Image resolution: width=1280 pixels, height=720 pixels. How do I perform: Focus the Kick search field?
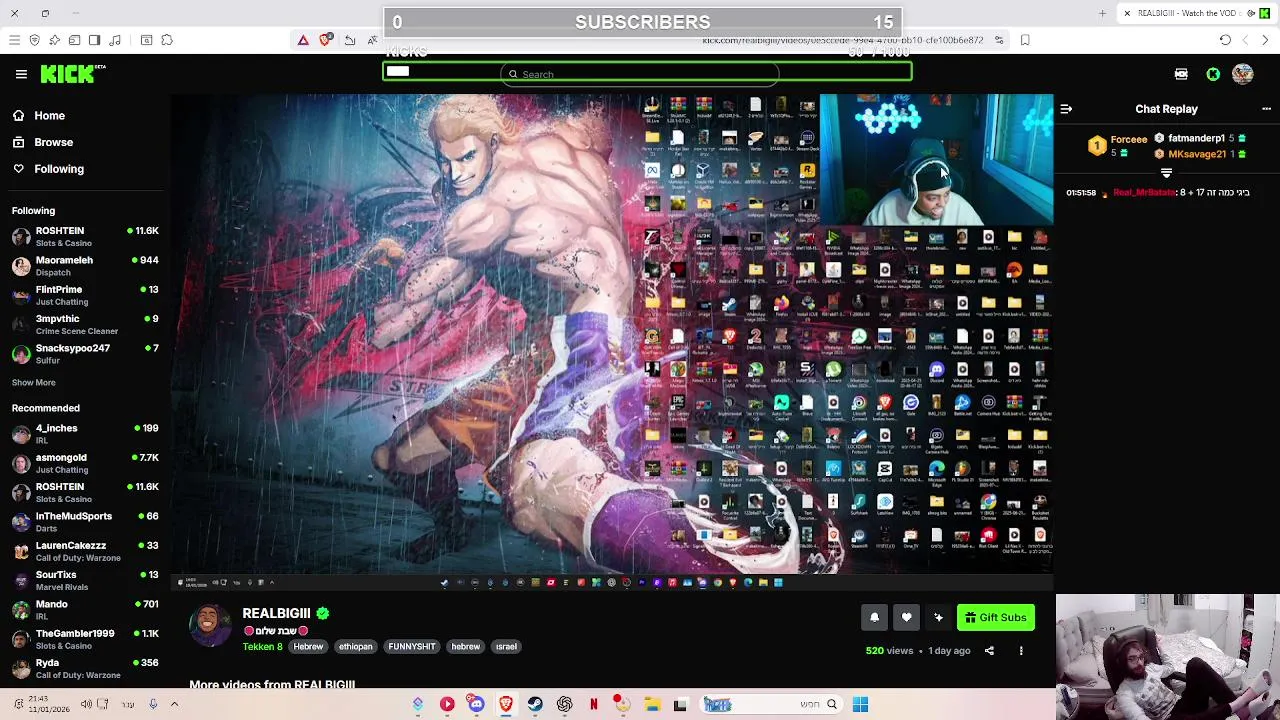pyautogui.click(x=640, y=74)
